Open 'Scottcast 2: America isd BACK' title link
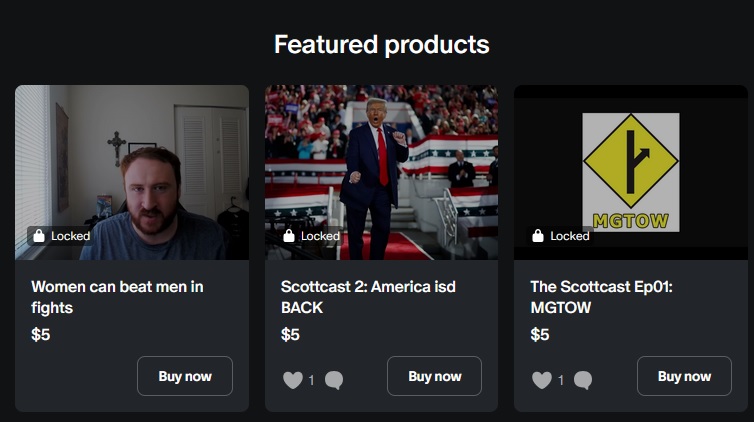 [x=368, y=297]
